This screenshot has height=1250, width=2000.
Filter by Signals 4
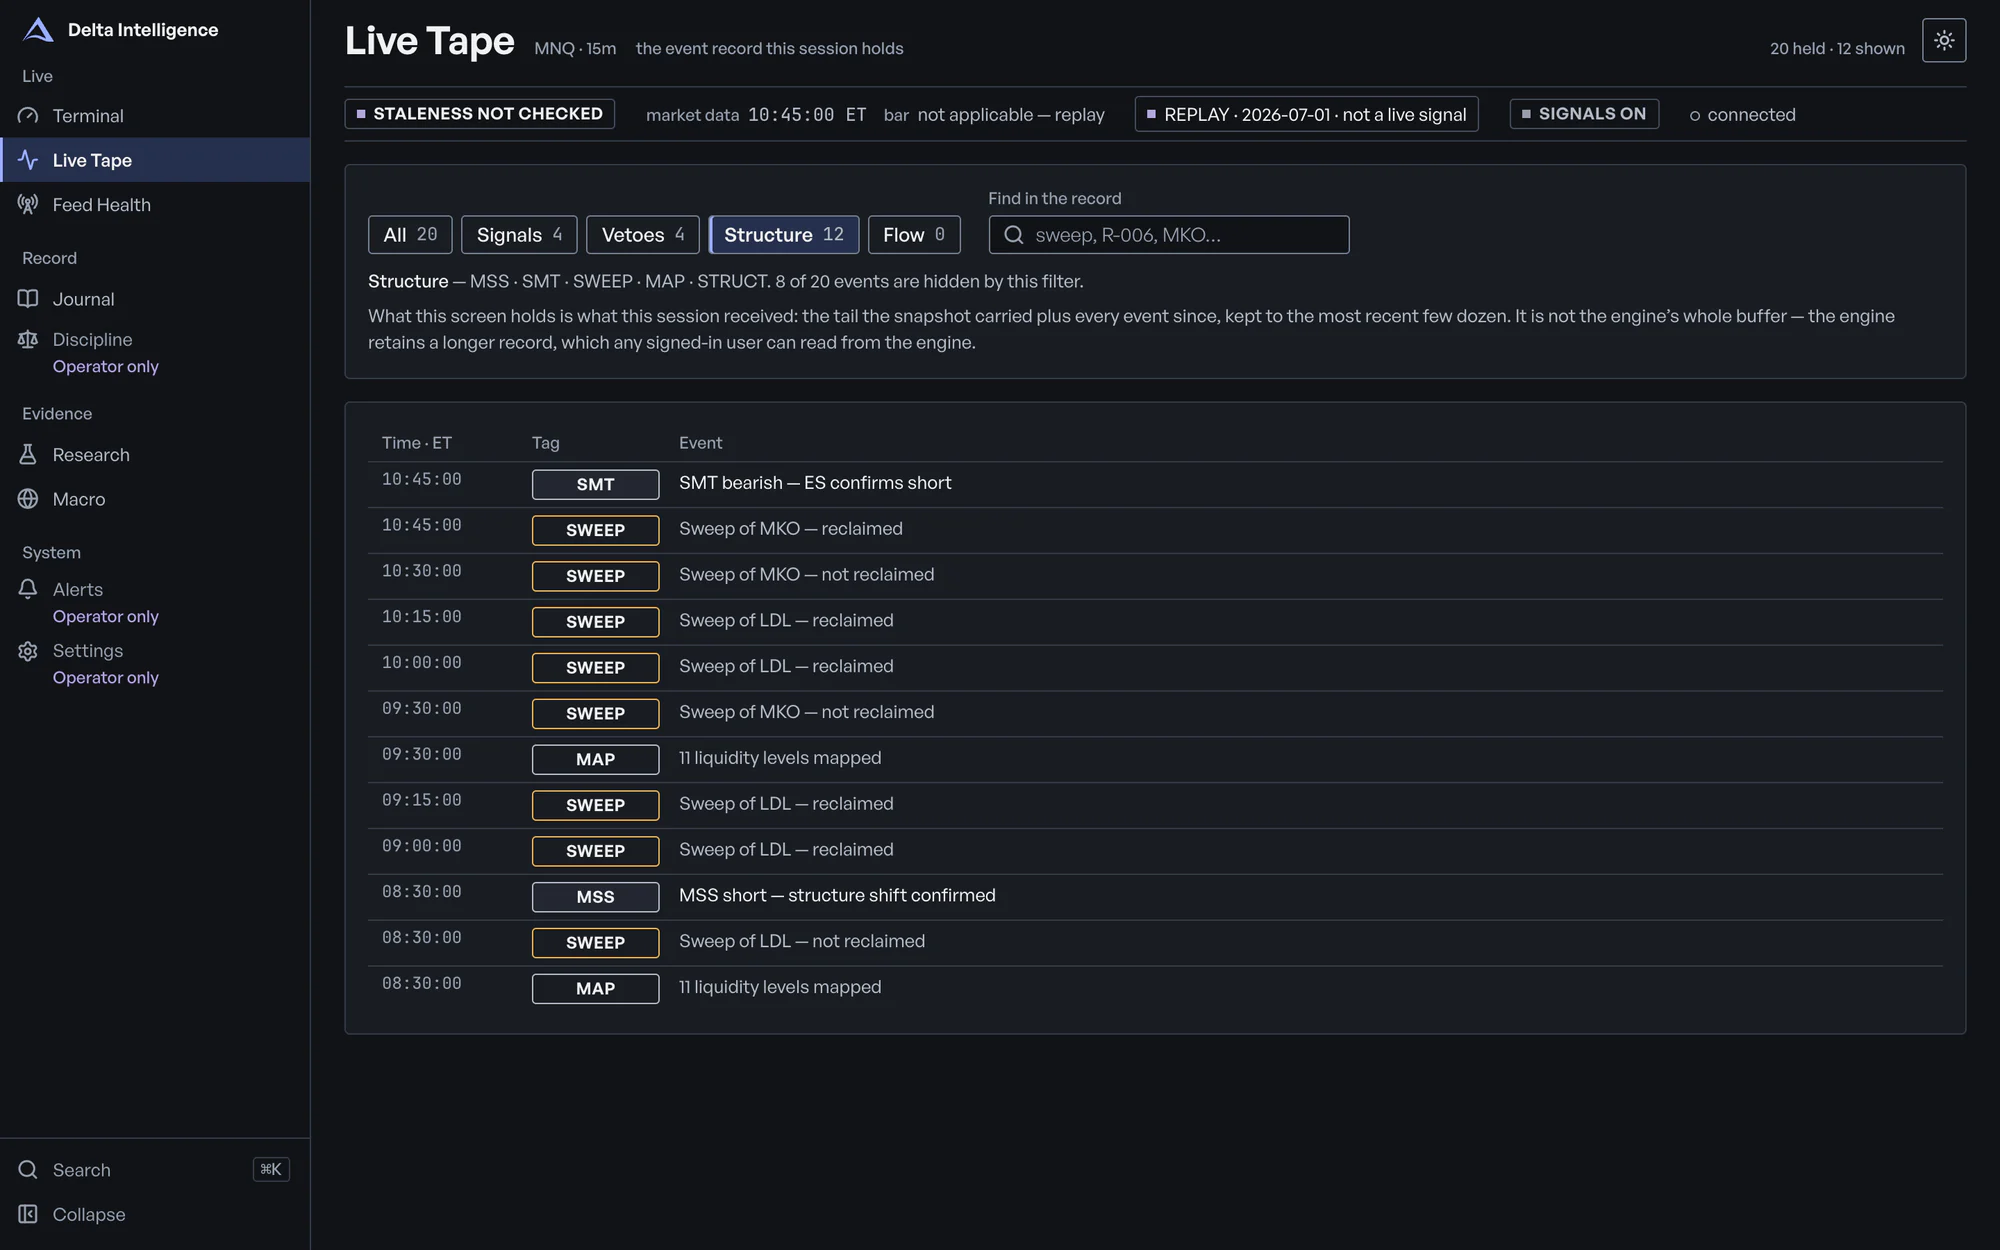click(x=519, y=235)
